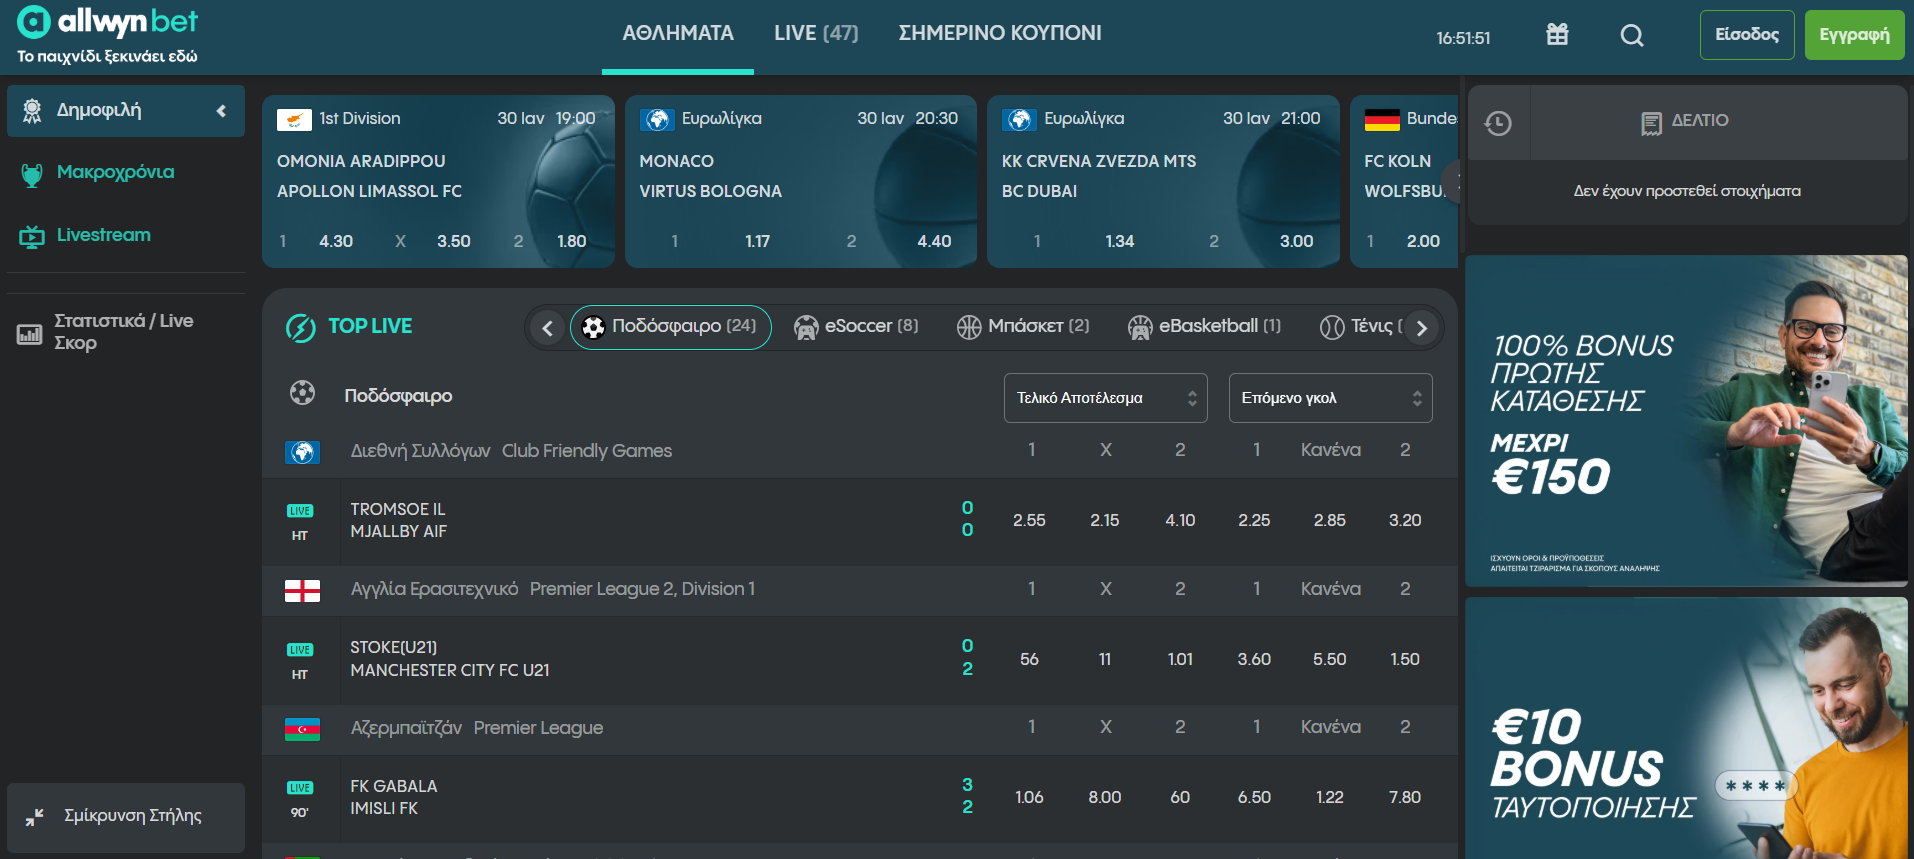Click globe icon on MONACO card
The width and height of the screenshot is (1914, 859).
tap(657, 120)
